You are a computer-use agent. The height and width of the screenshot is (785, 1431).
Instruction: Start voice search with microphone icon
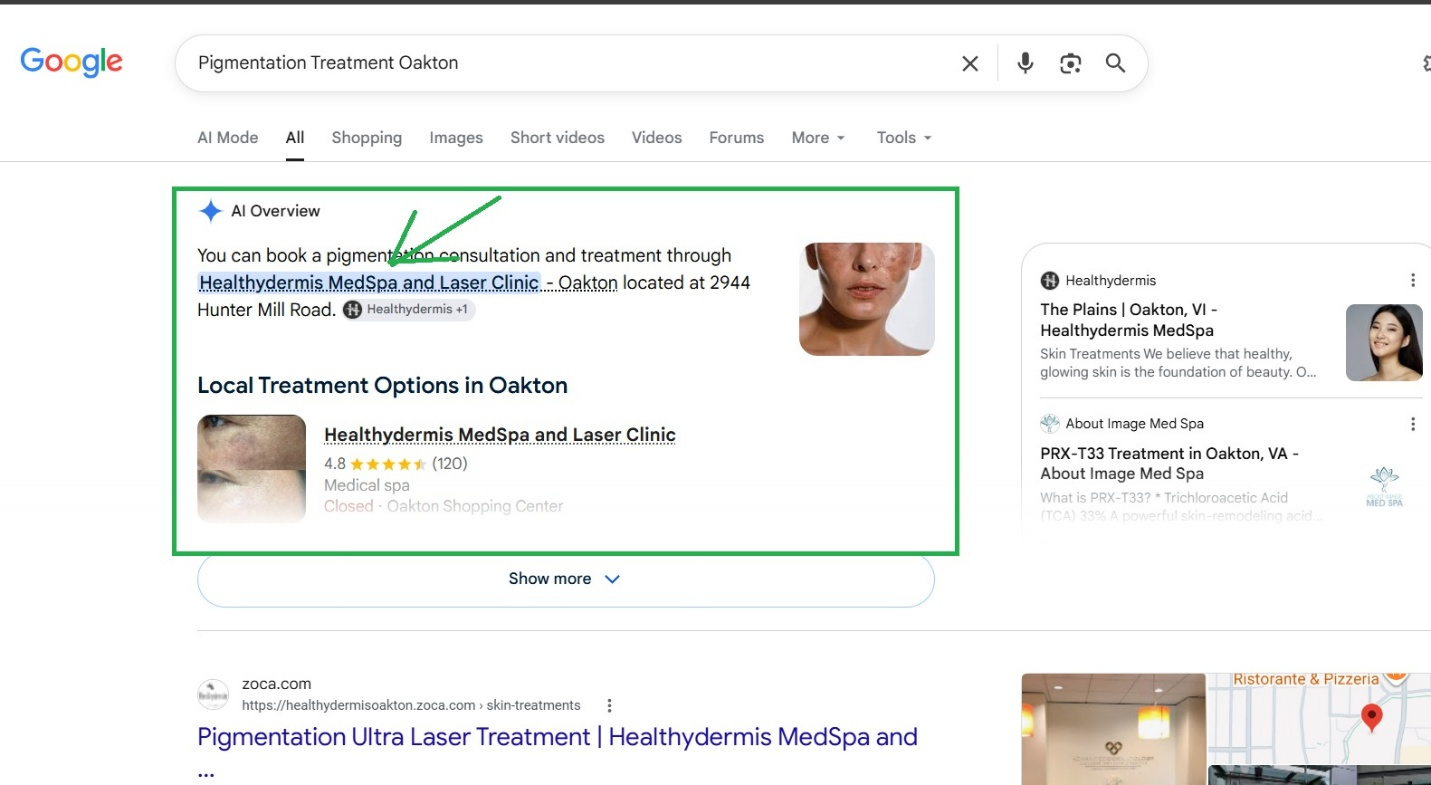[1025, 63]
